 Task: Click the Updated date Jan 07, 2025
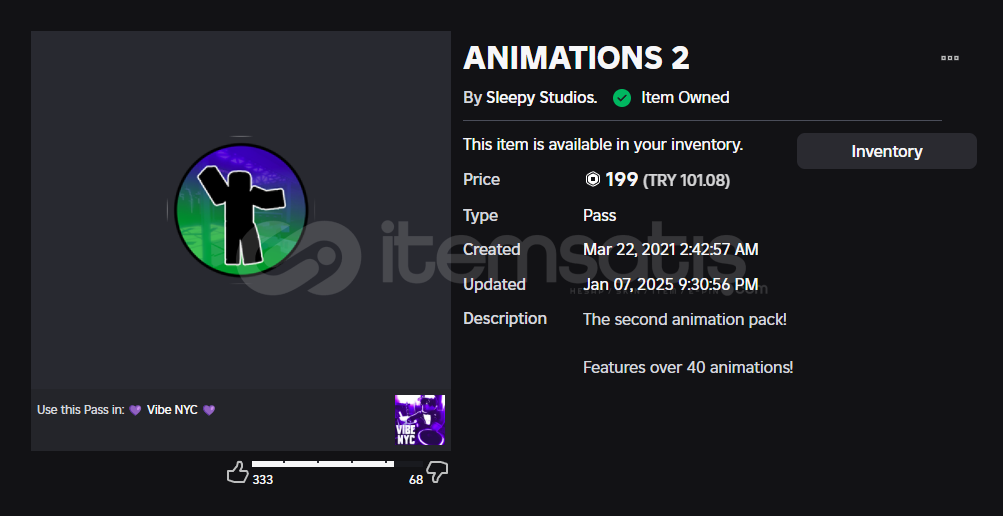[x=671, y=284]
